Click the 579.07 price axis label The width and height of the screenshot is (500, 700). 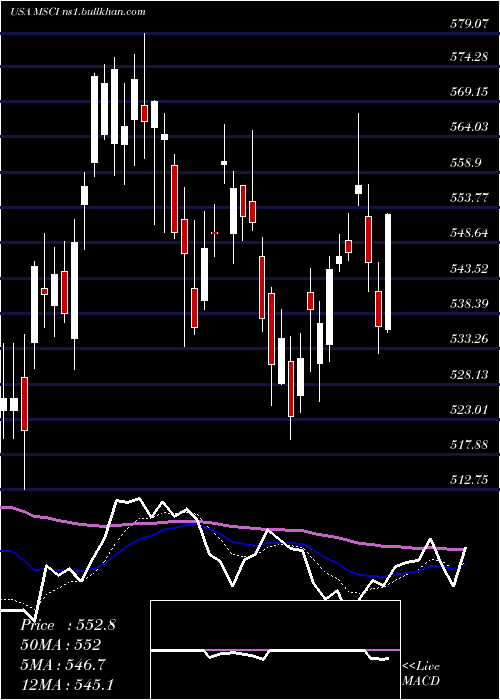click(x=469, y=24)
